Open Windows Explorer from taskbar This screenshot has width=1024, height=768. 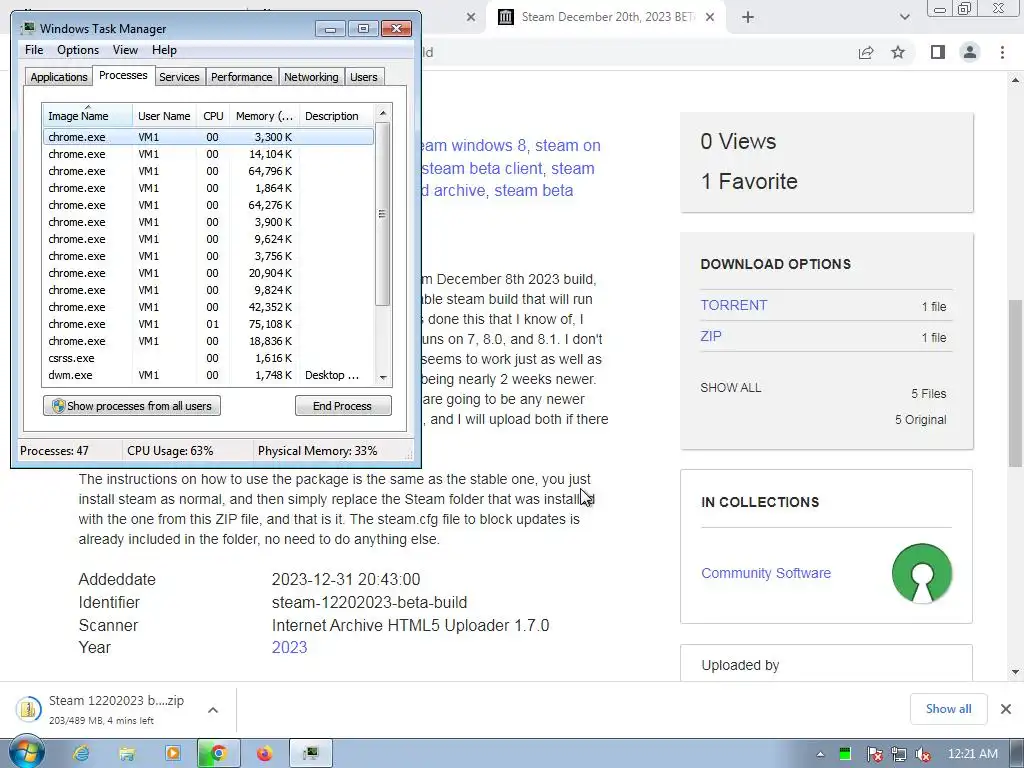click(127, 754)
